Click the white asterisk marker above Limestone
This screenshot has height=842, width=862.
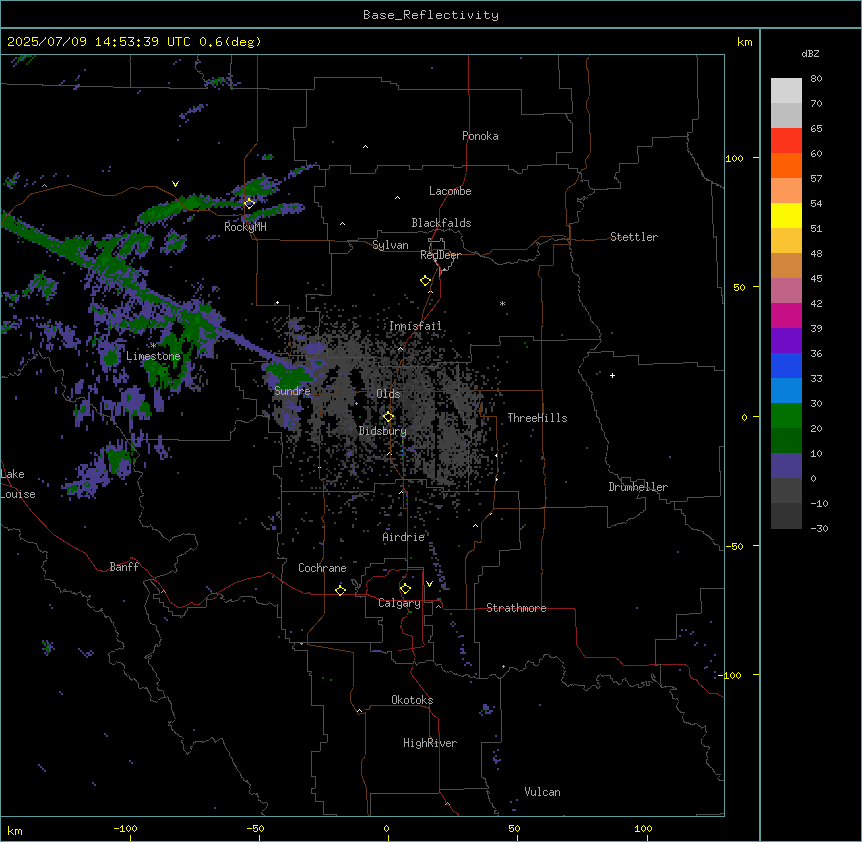(x=153, y=346)
